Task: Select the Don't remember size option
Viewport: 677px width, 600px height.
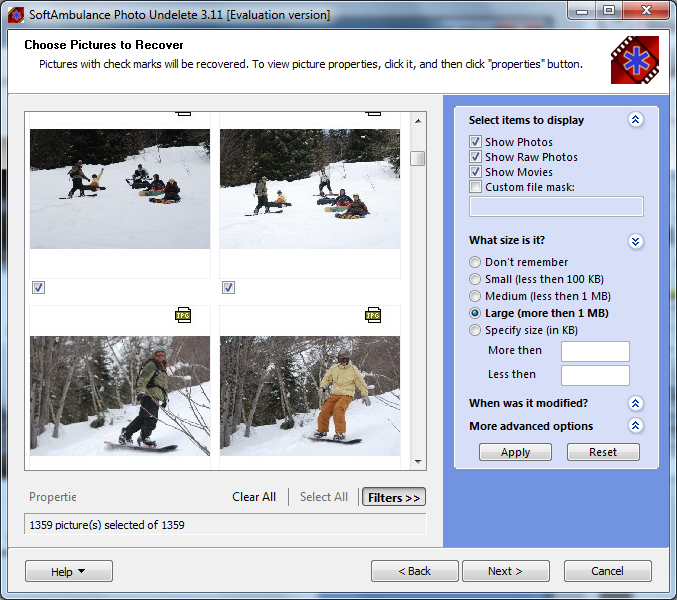Action: pyautogui.click(x=475, y=262)
